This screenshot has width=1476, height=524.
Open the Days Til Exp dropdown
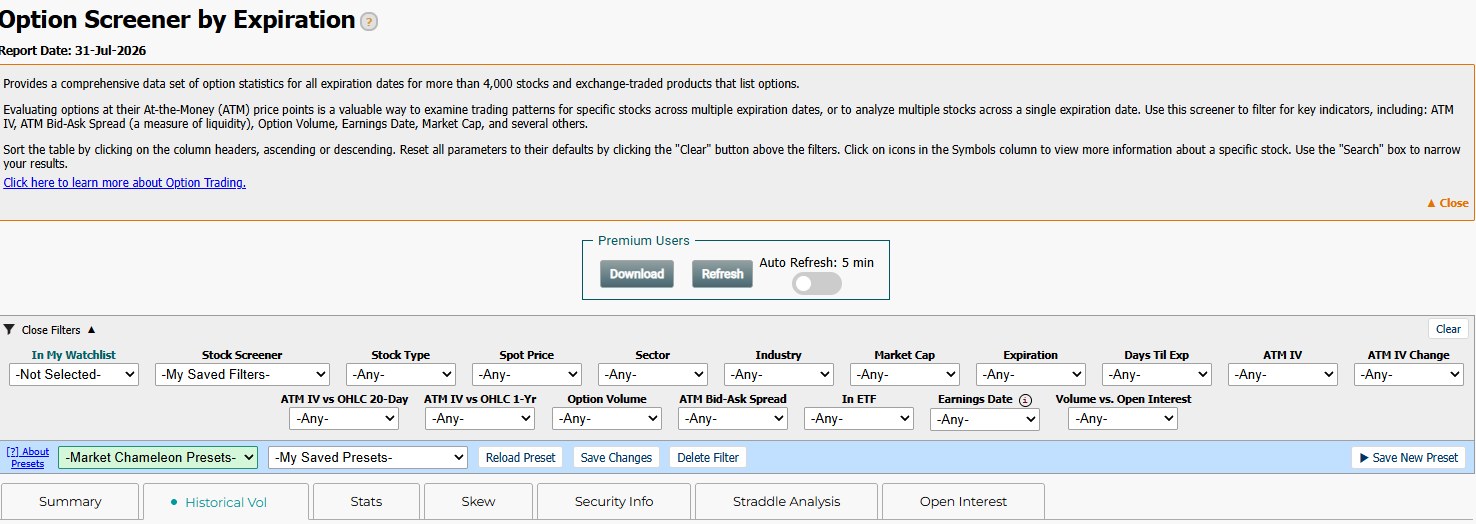(1157, 374)
